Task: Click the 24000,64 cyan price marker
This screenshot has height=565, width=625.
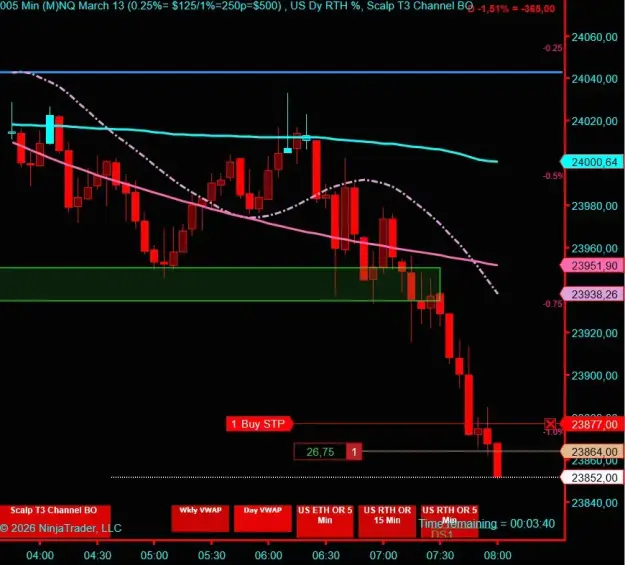Action: pos(592,162)
